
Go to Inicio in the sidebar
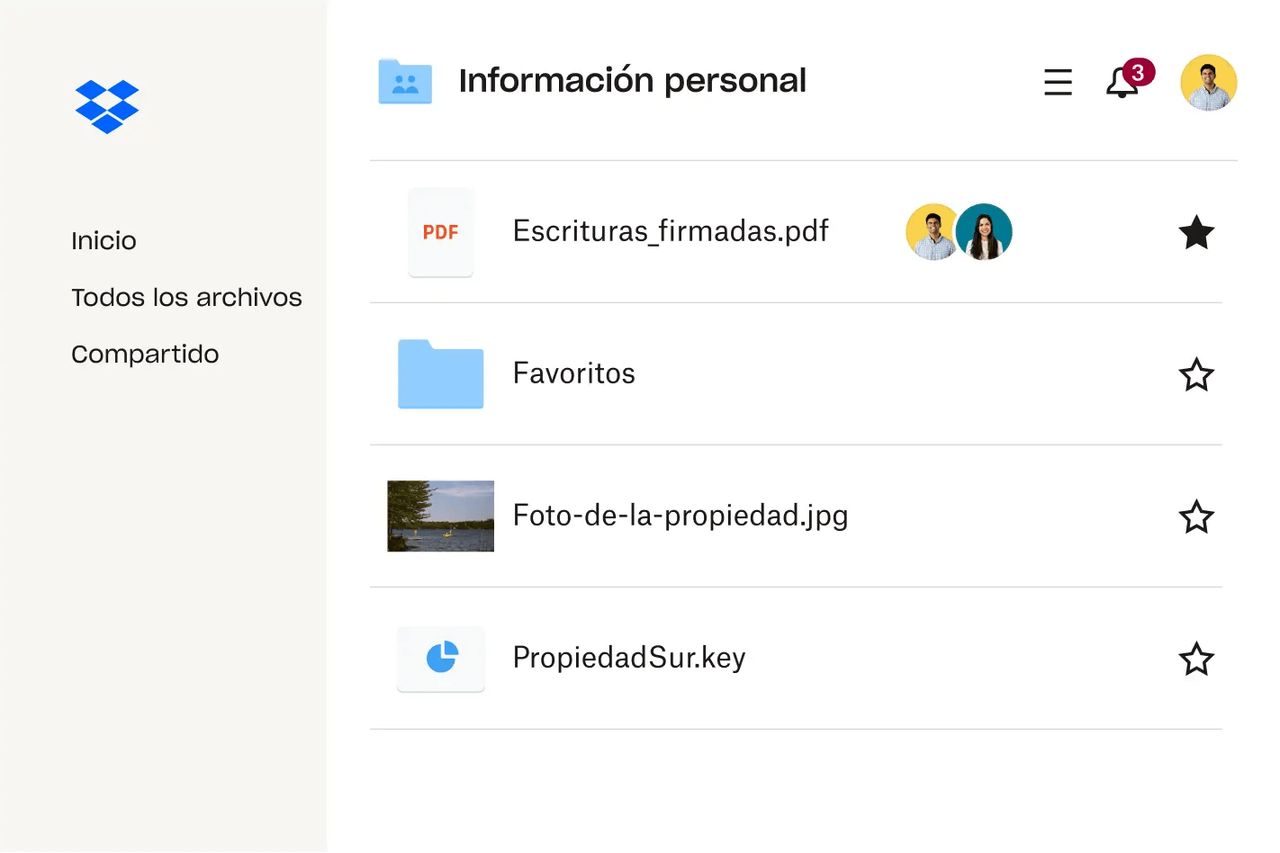point(102,240)
